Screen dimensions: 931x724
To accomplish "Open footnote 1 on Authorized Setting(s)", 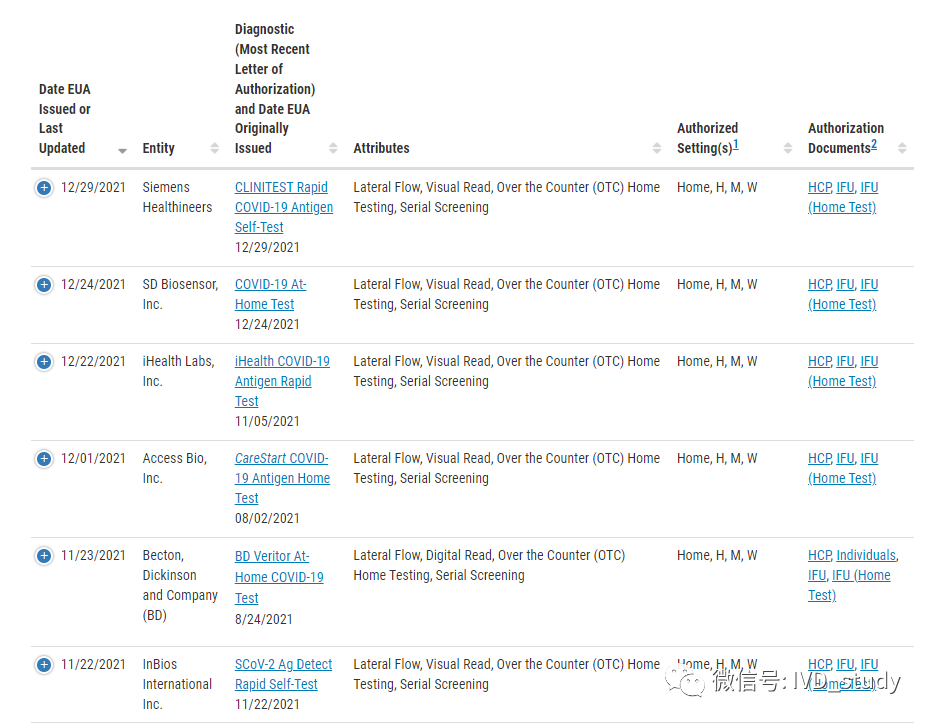I will pyautogui.click(x=736, y=145).
